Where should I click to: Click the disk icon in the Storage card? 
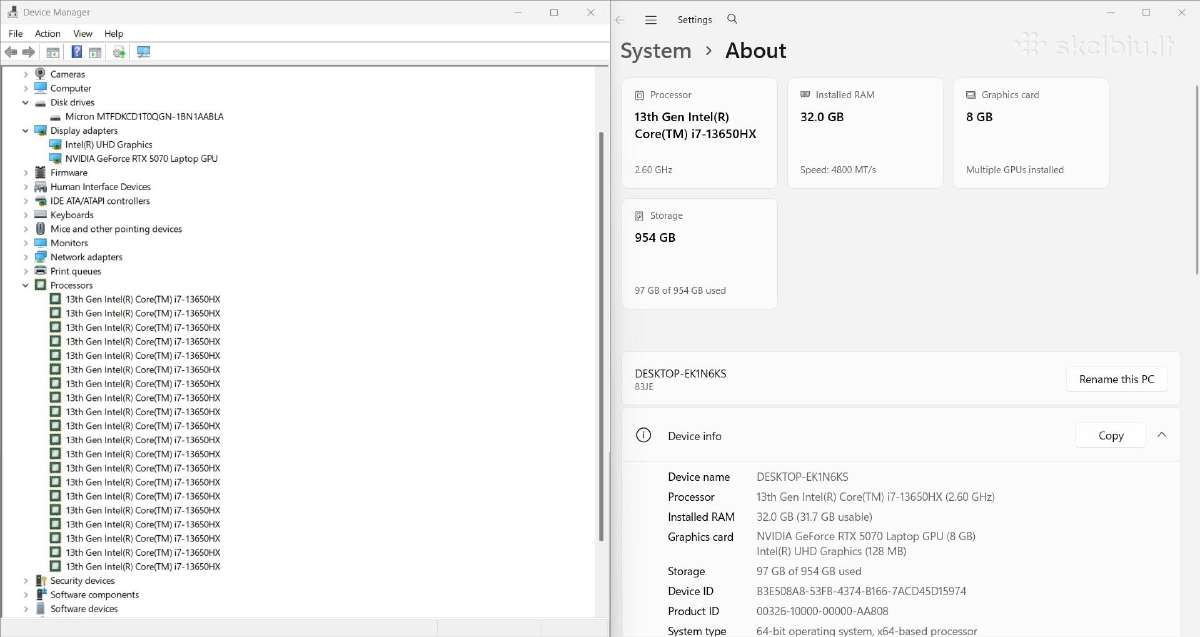click(x=640, y=216)
